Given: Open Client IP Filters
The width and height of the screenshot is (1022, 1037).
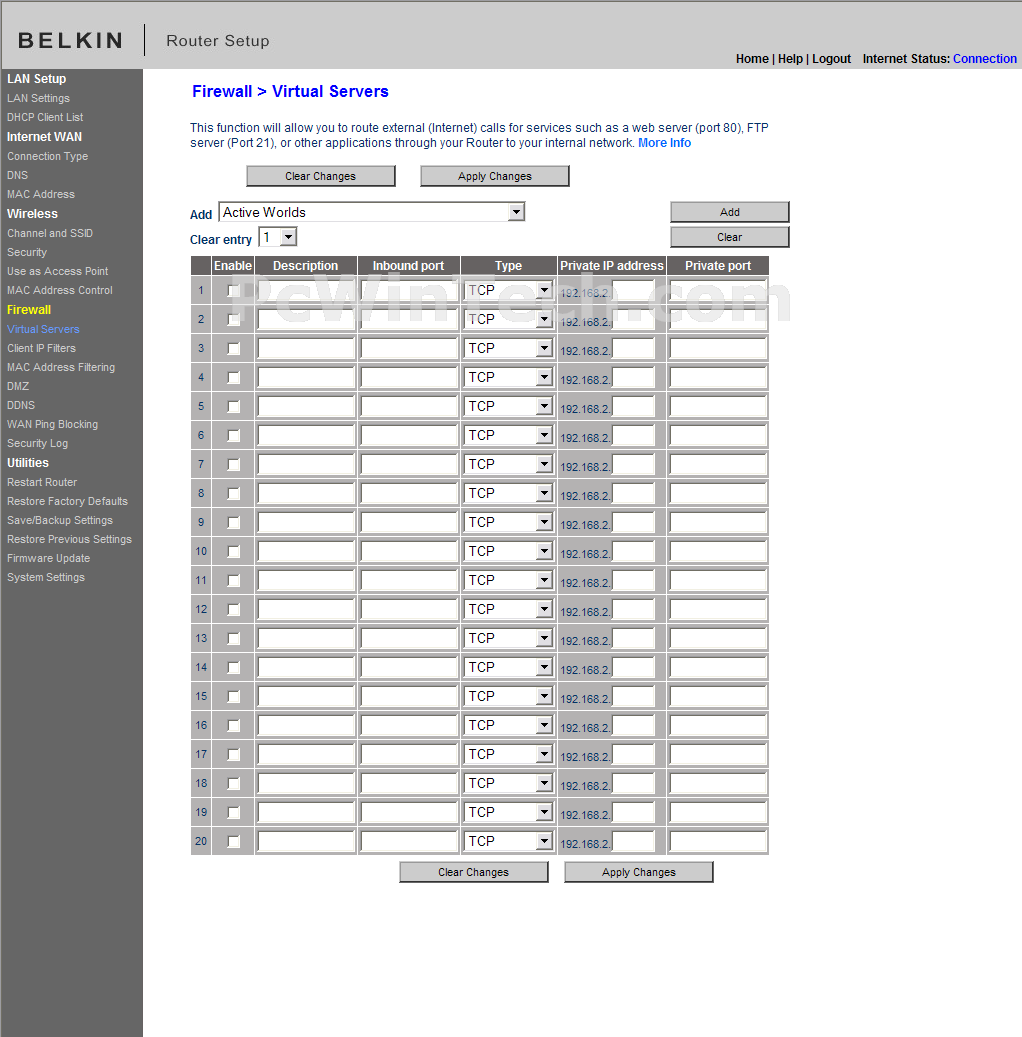Looking at the screenshot, I should tap(41, 349).
